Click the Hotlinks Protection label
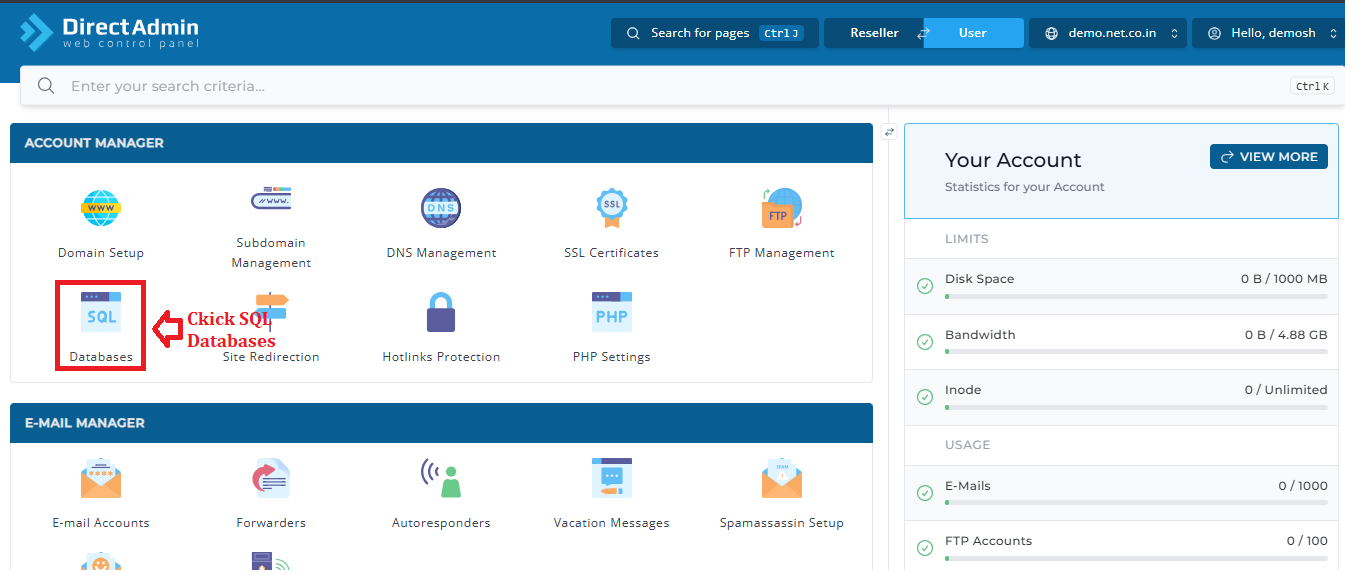1360x575 pixels. 441,357
